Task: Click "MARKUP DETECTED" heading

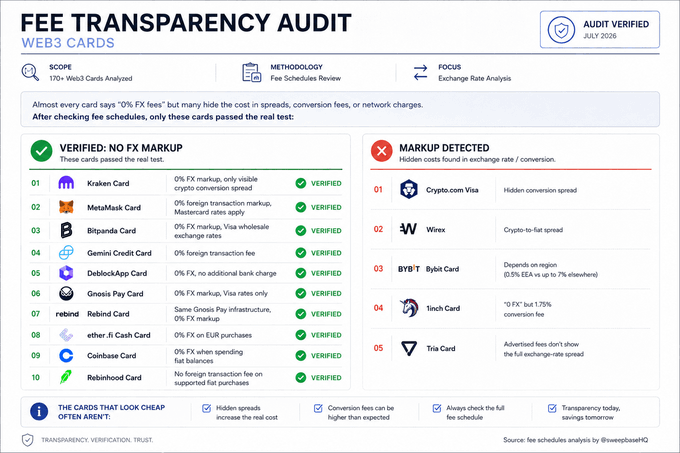Action: pyautogui.click(x=444, y=148)
